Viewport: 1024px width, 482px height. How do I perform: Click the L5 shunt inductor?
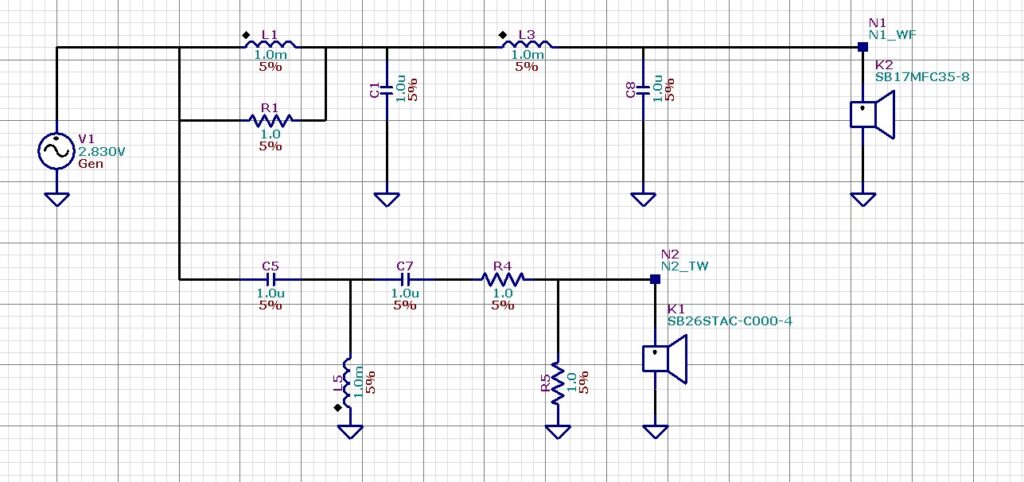[350, 380]
